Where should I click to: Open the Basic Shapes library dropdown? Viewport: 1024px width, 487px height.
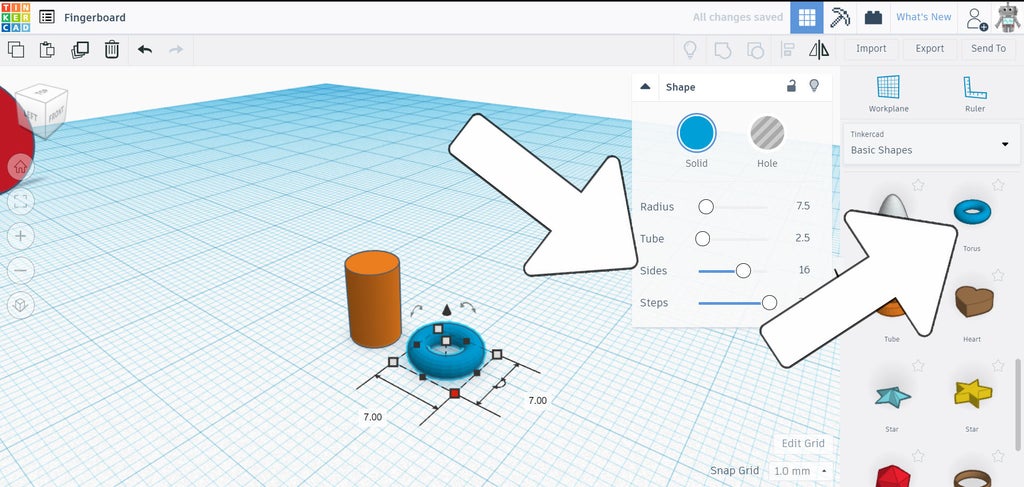932,144
